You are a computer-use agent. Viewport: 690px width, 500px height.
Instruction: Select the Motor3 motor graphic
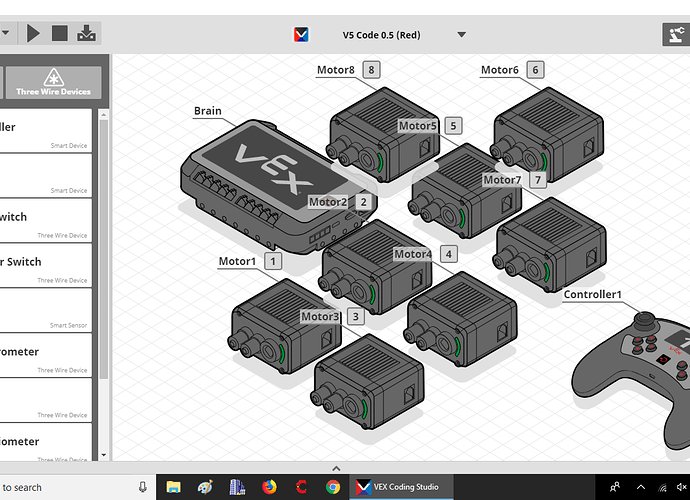pyautogui.click(x=368, y=381)
